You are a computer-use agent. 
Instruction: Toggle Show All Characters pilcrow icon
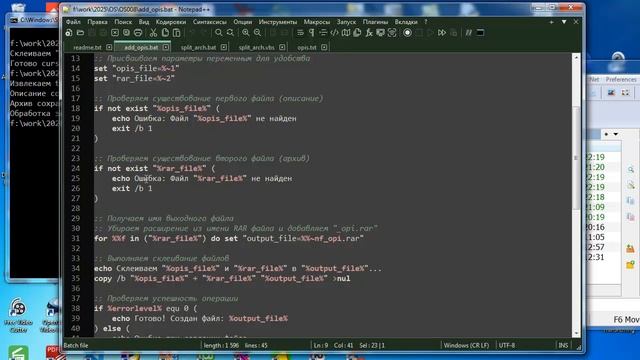coord(311,33)
